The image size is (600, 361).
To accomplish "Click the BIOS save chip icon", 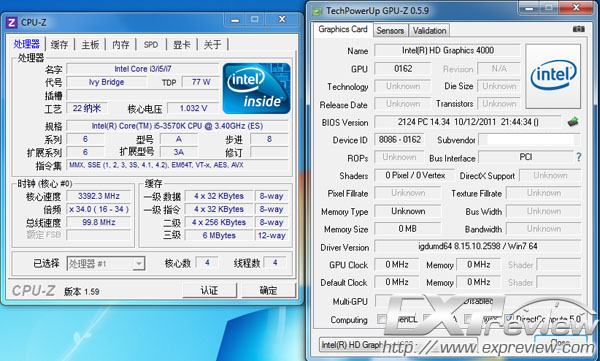I will 573,122.
